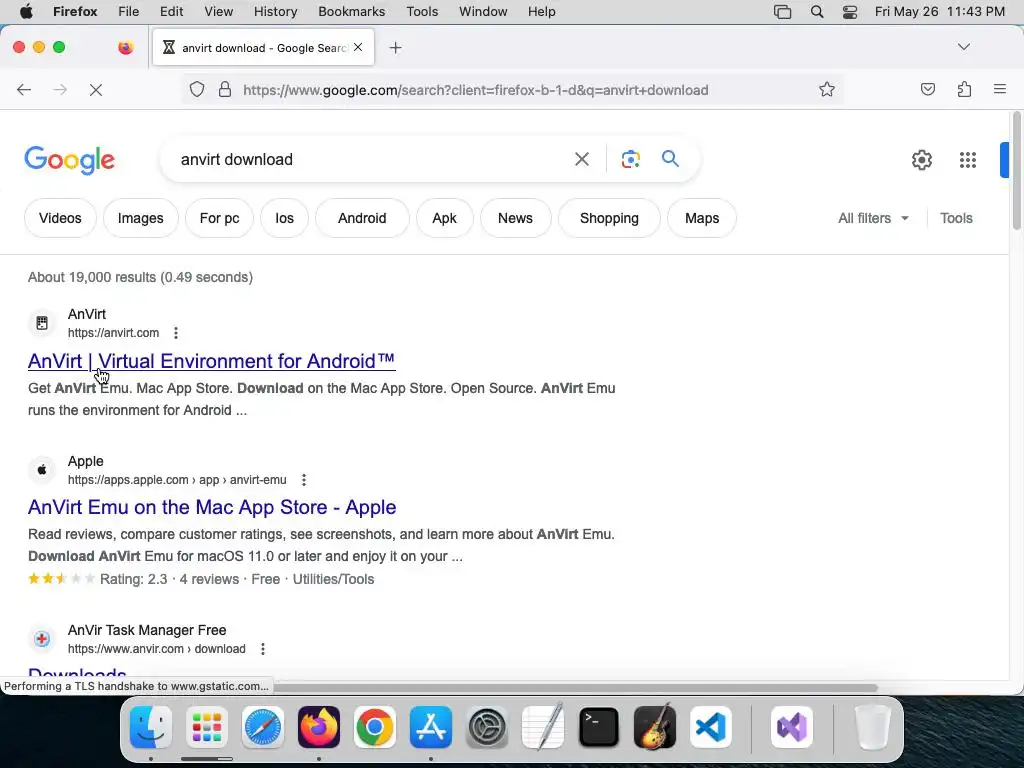Open Launchpad from the Dock
This screenshot has width=1024, height=768.
[x=207, y=727]
